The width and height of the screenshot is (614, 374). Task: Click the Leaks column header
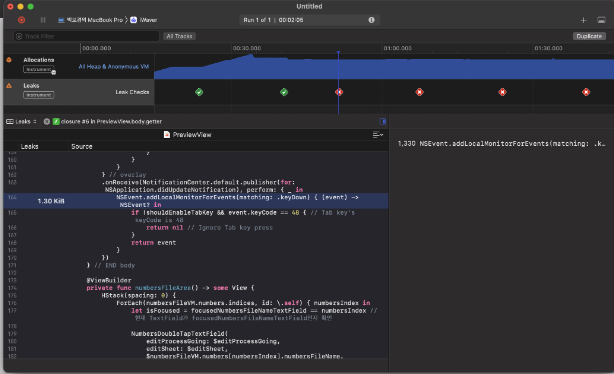[x=30, y=146]
